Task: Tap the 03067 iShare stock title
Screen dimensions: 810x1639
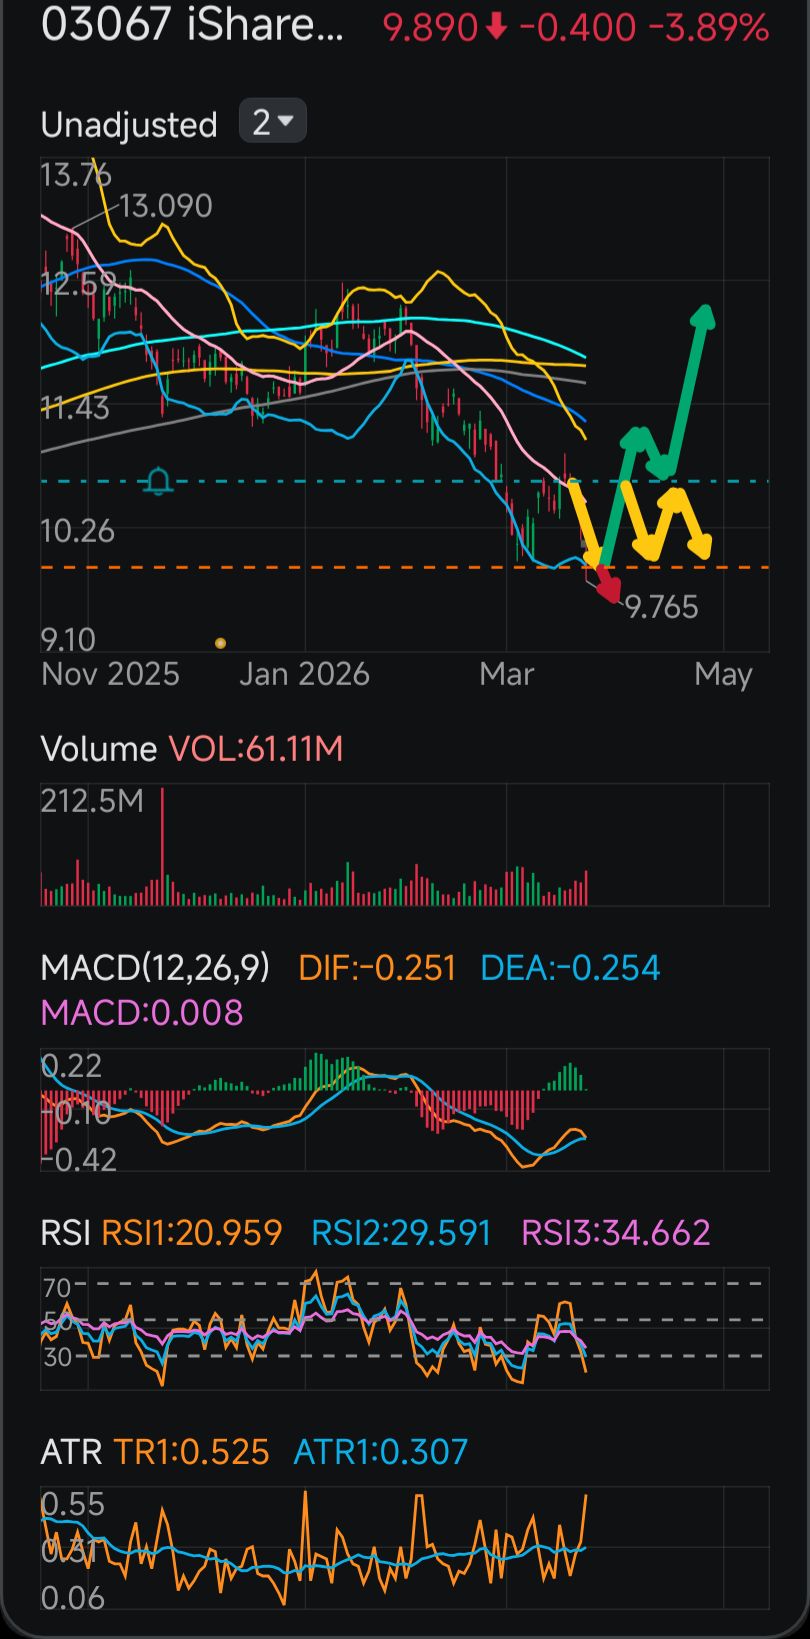Action: click(x=192, y=27)
